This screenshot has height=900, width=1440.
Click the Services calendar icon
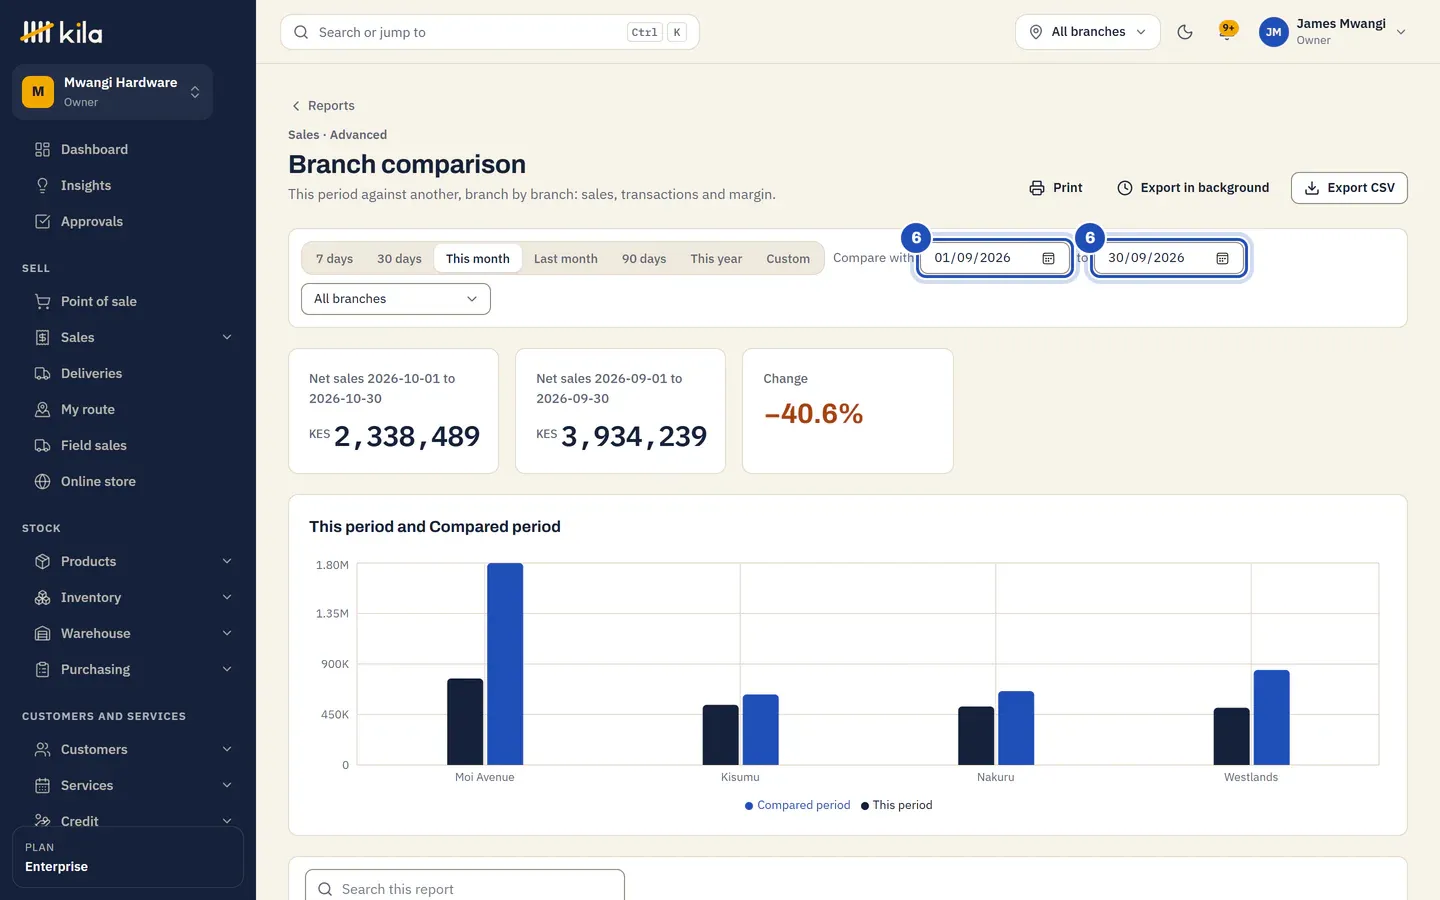coord(42,785)
